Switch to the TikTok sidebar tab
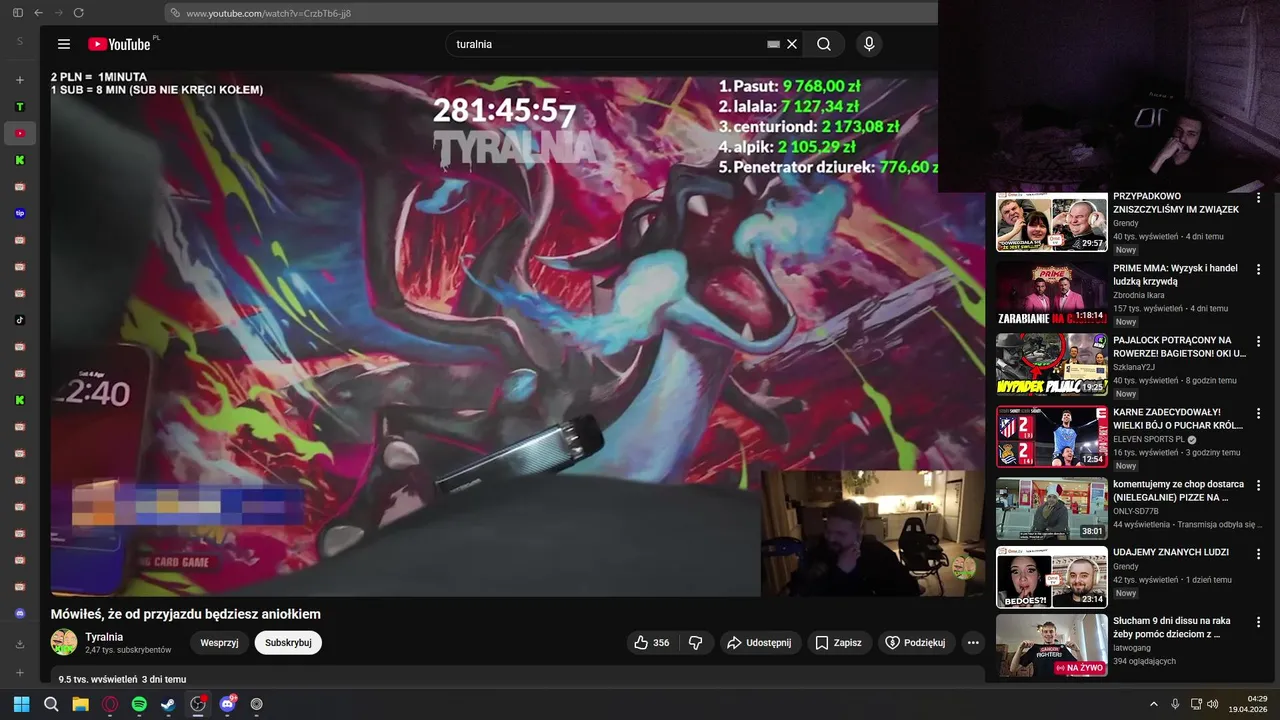The image size is (1280, 720). coord(20,320)
